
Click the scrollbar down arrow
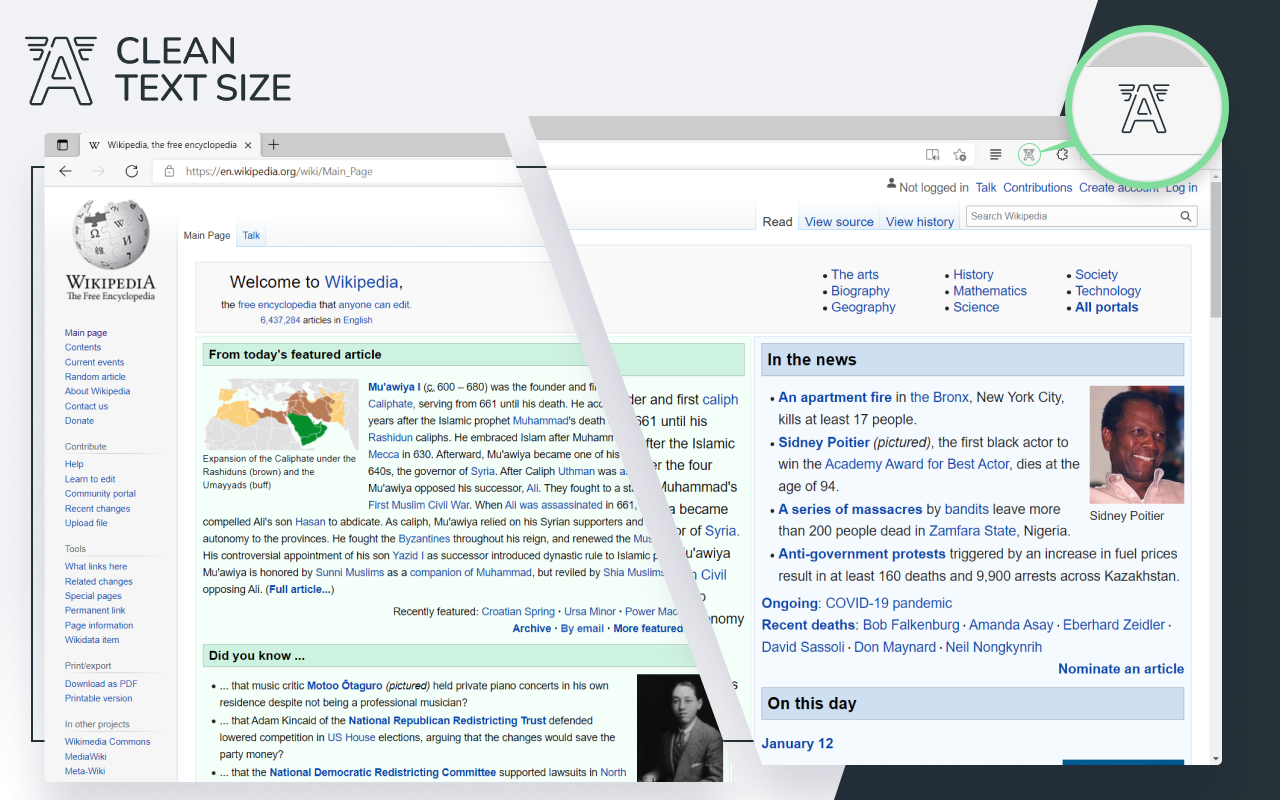point(1216,758)
